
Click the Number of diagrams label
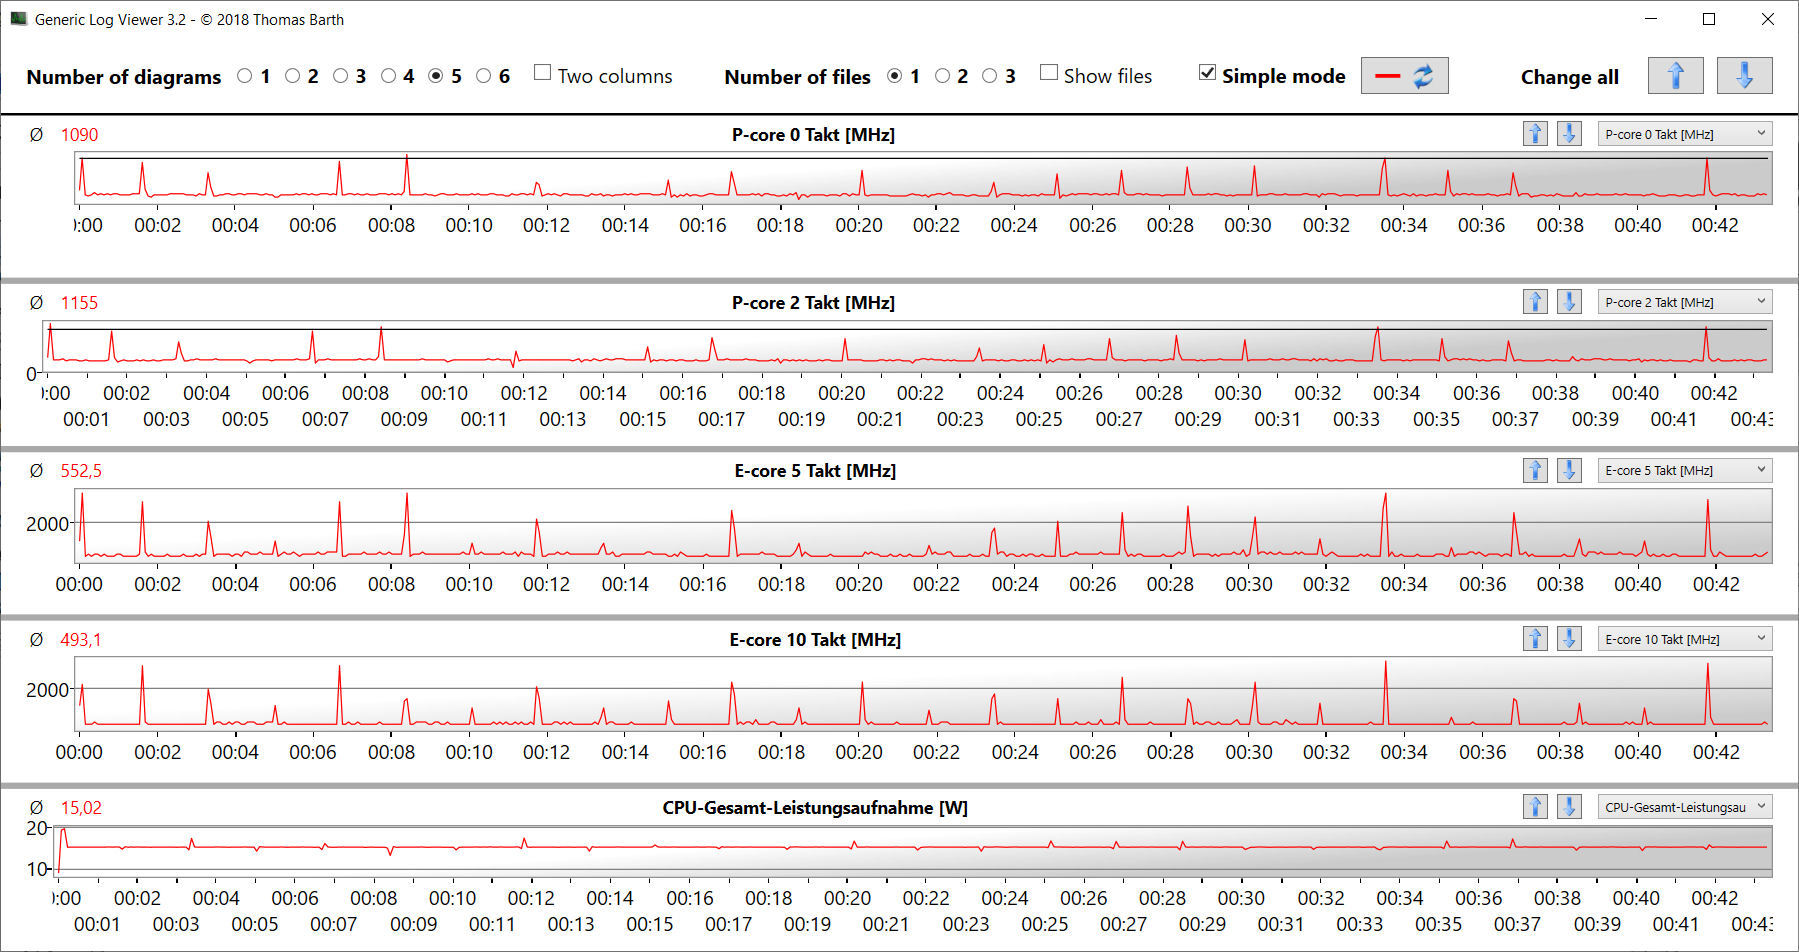point(124,77)
